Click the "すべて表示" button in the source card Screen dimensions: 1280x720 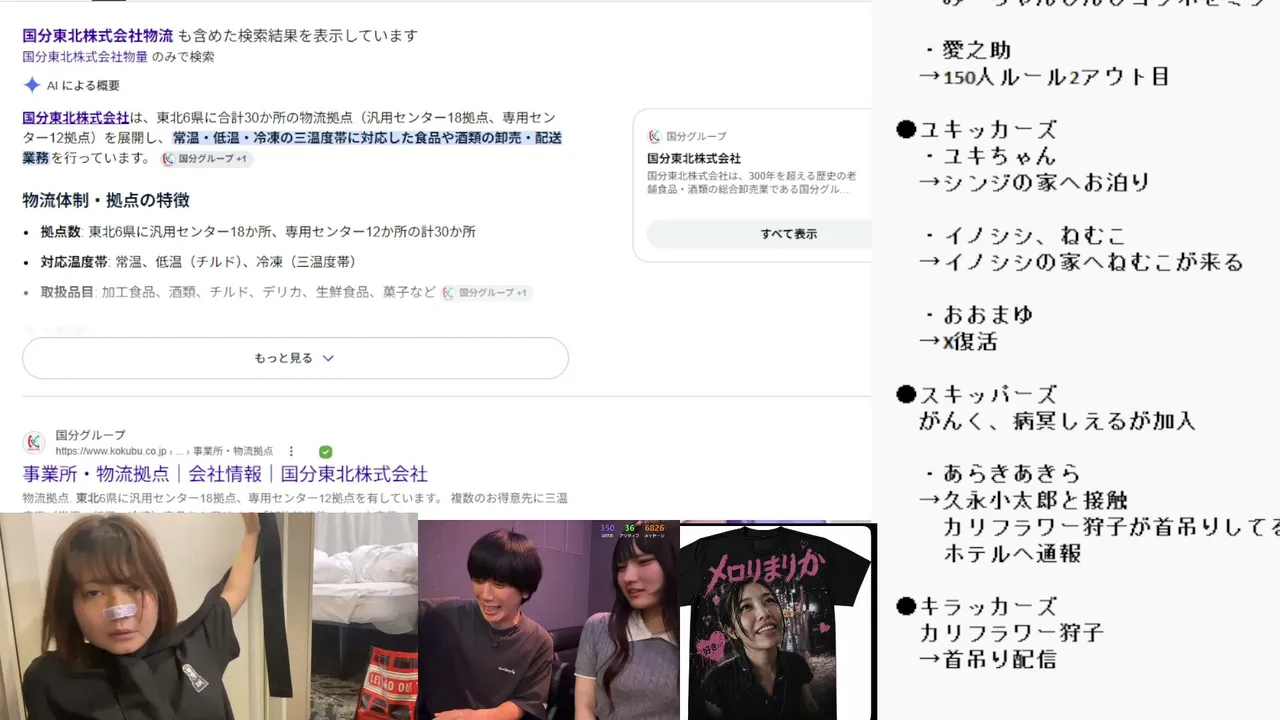(789, 234)
